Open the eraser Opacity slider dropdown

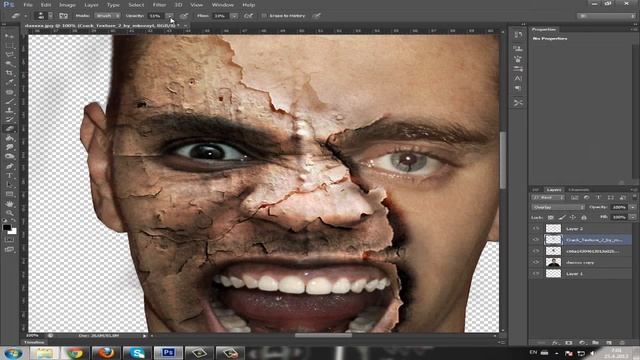pos(169,16)
